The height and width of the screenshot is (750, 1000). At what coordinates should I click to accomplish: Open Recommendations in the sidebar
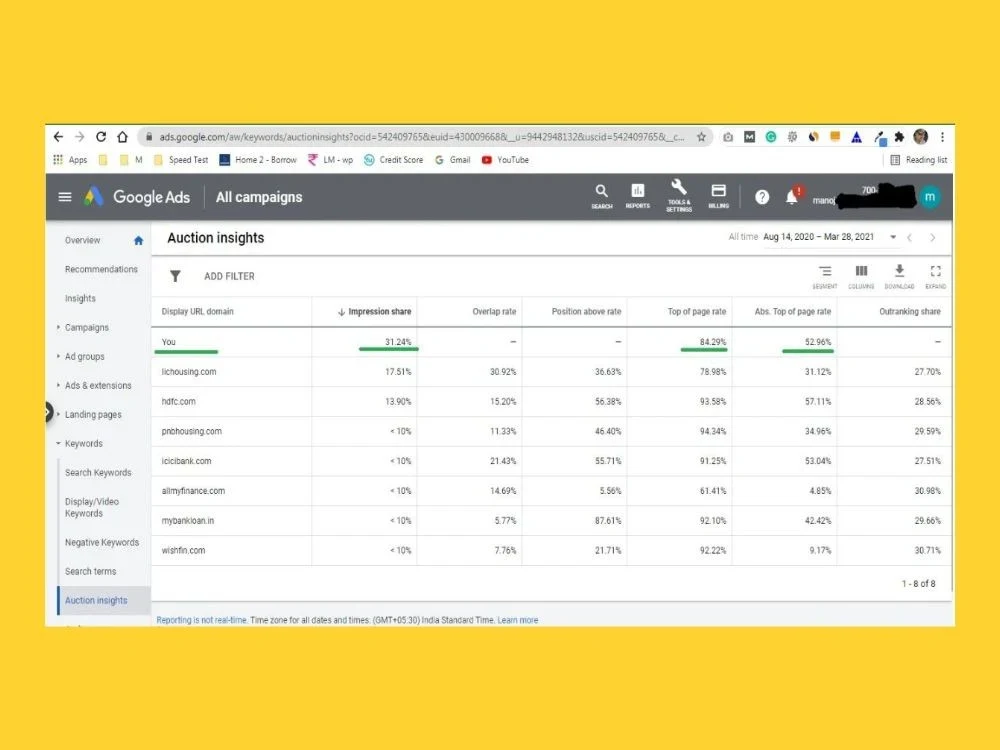pos(101,269)
